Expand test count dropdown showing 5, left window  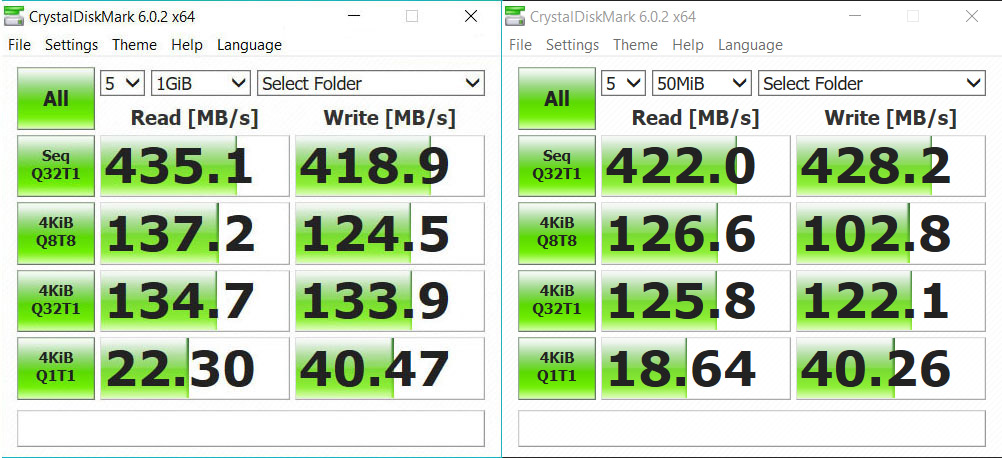[x=123, y=83]
